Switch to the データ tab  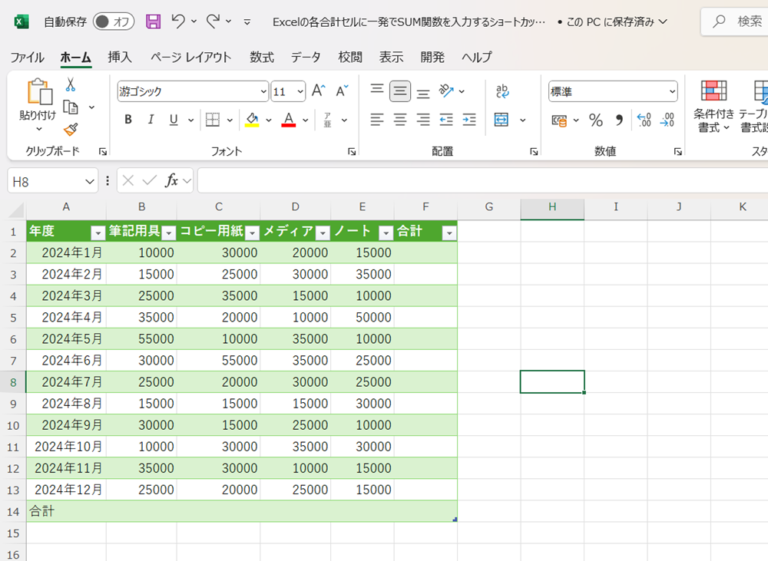pos(306,57)
